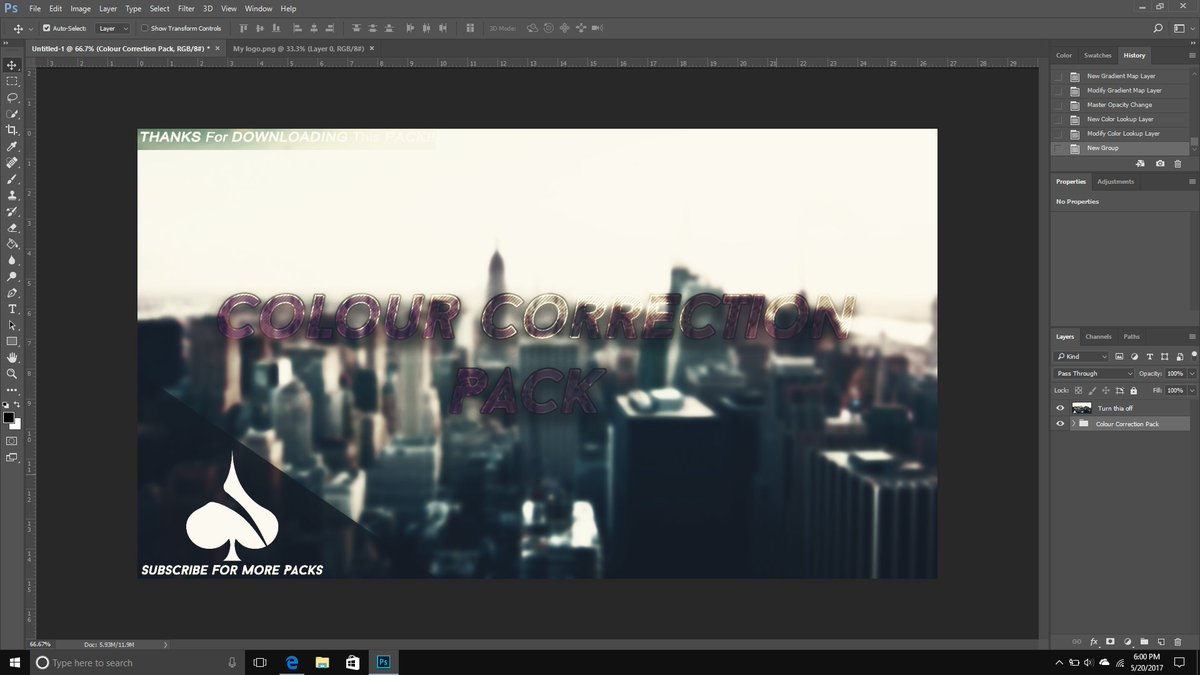
Task: Select the Eyedropper tool
Action: [x=12, y=147]
